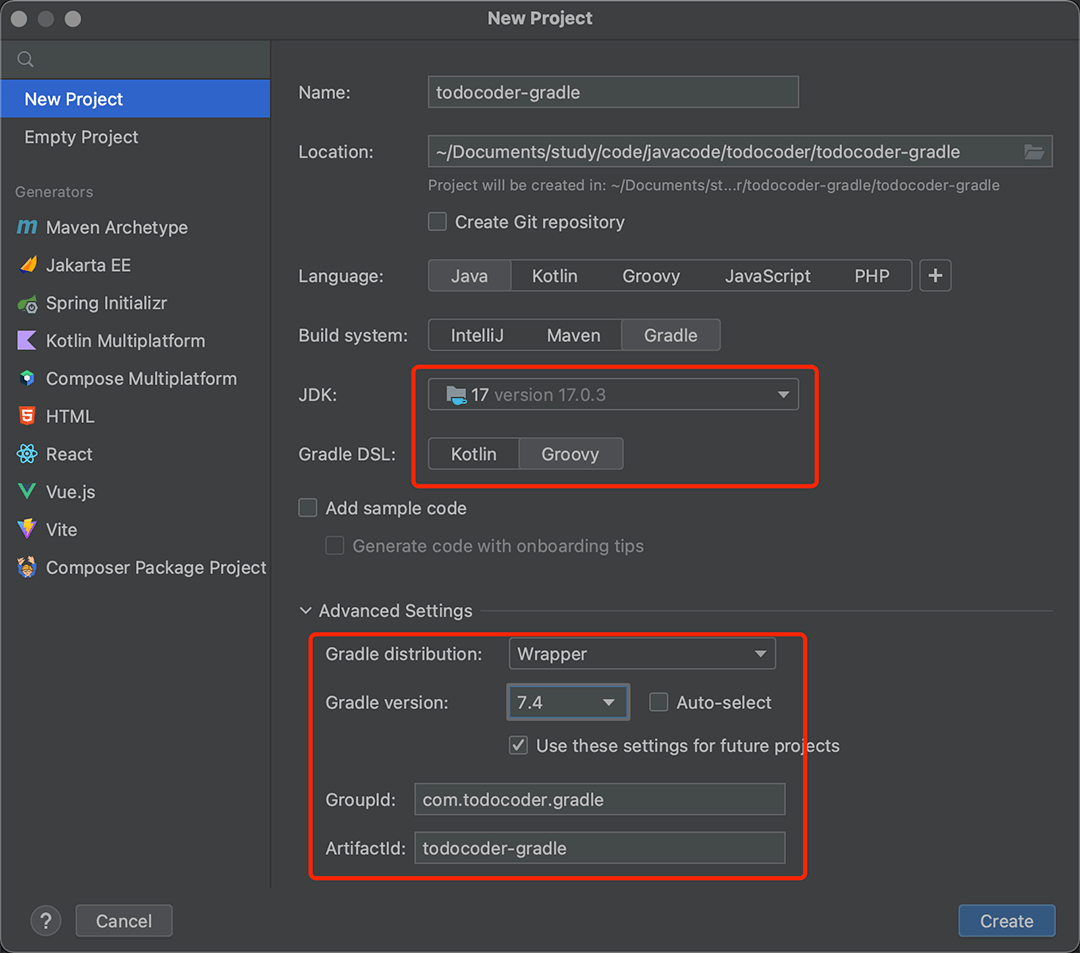
Task: Toggle Generate code with onboarding tips
Action: point(335,546)
